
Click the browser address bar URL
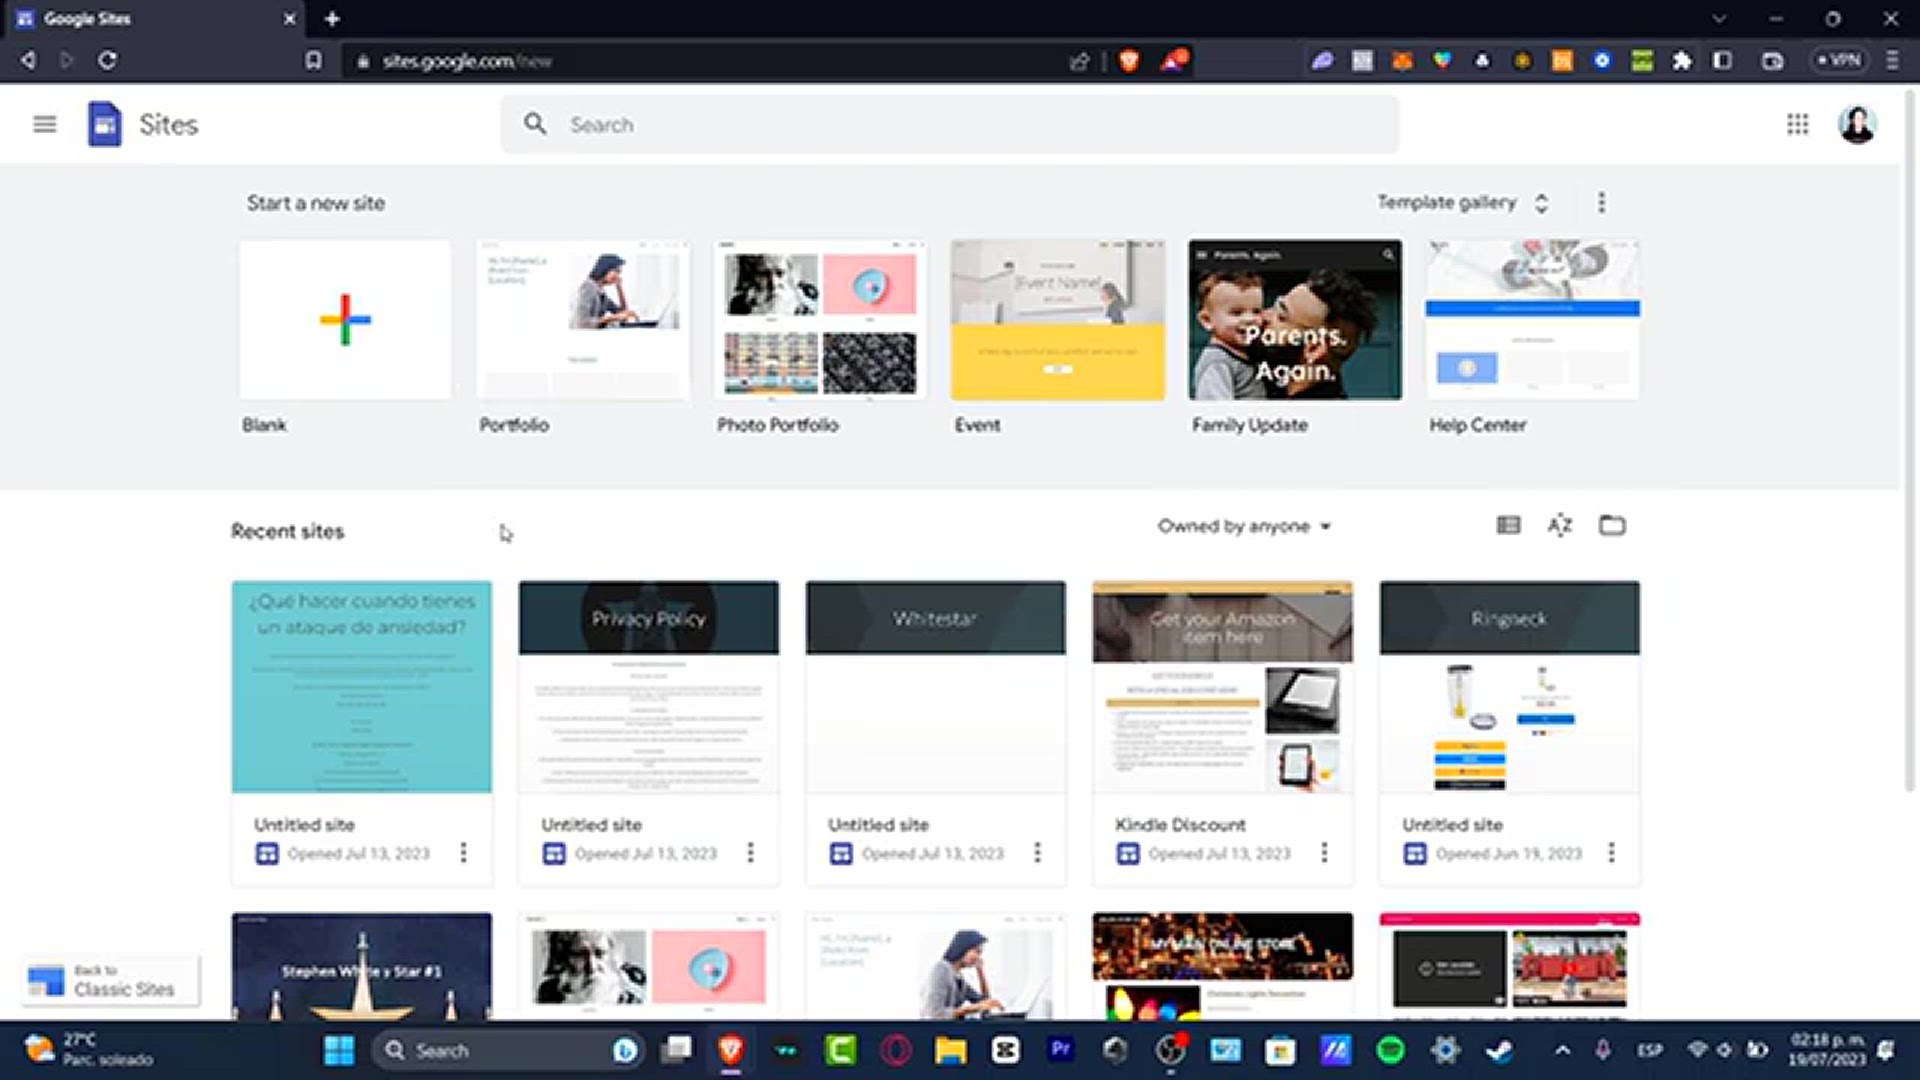click(466, 61)
